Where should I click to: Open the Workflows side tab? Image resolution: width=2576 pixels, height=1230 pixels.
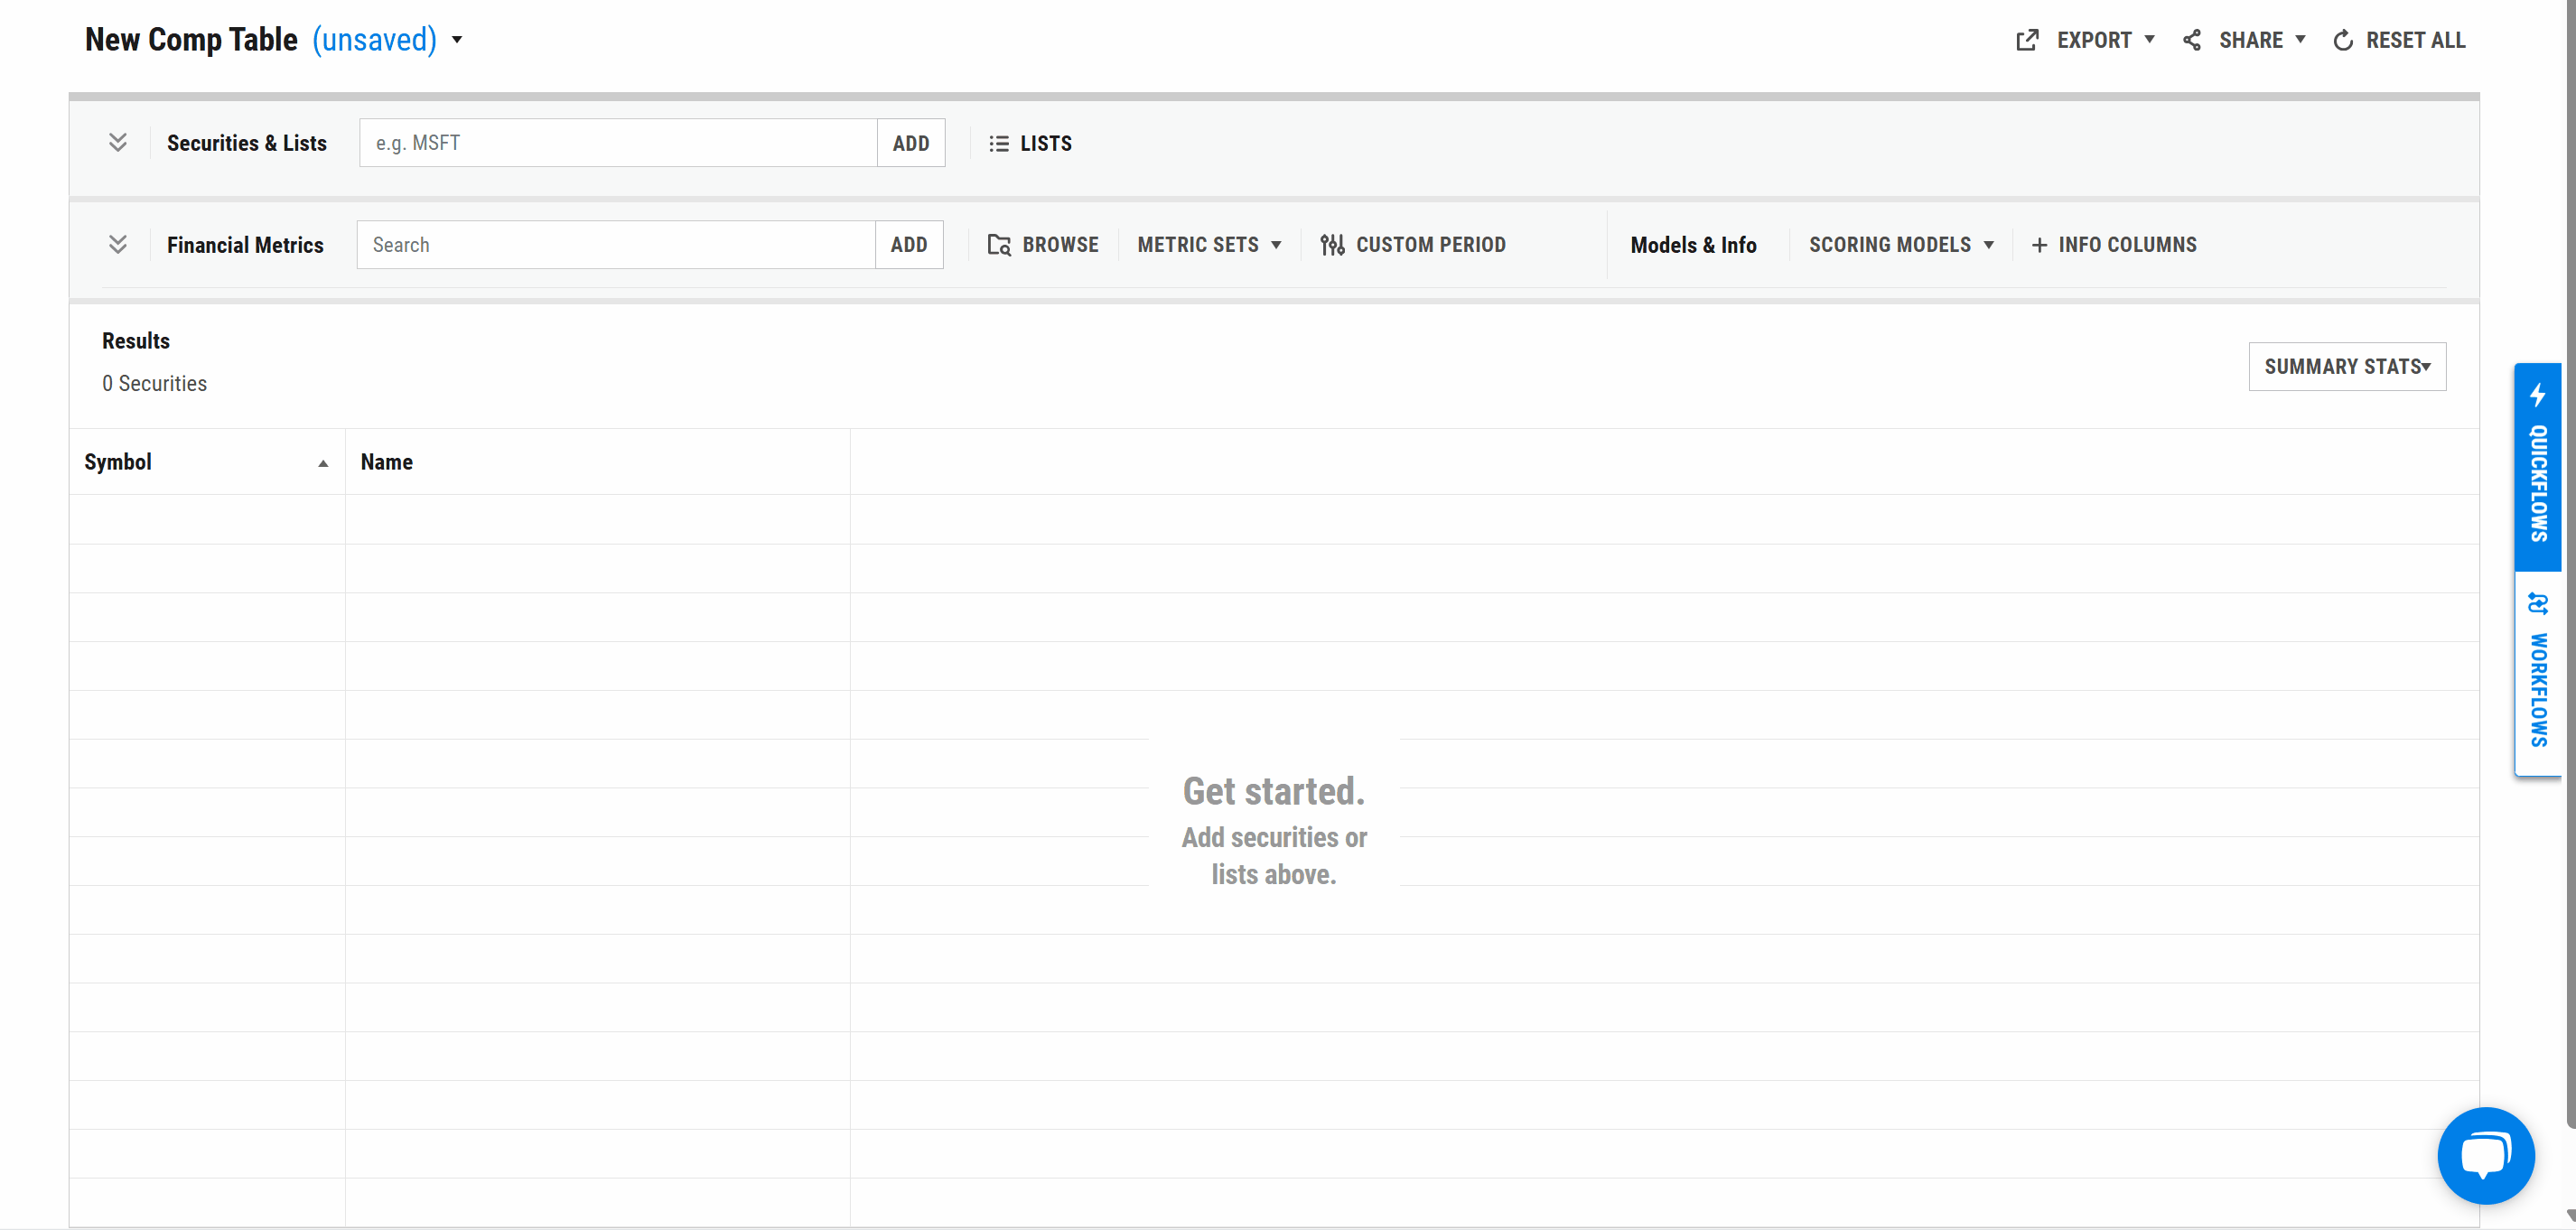pyautogui.click(x=2538, y=674)
